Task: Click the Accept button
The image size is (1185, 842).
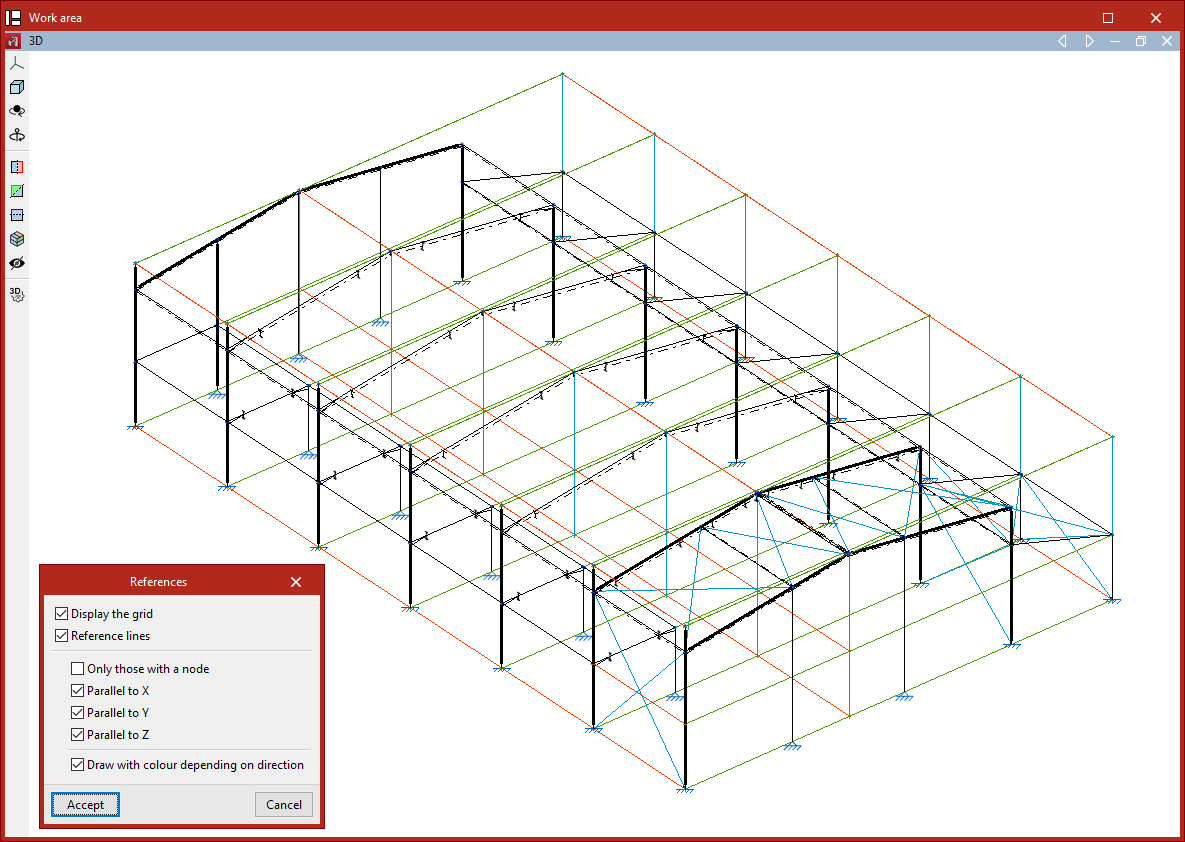Action: coord(85,805)
